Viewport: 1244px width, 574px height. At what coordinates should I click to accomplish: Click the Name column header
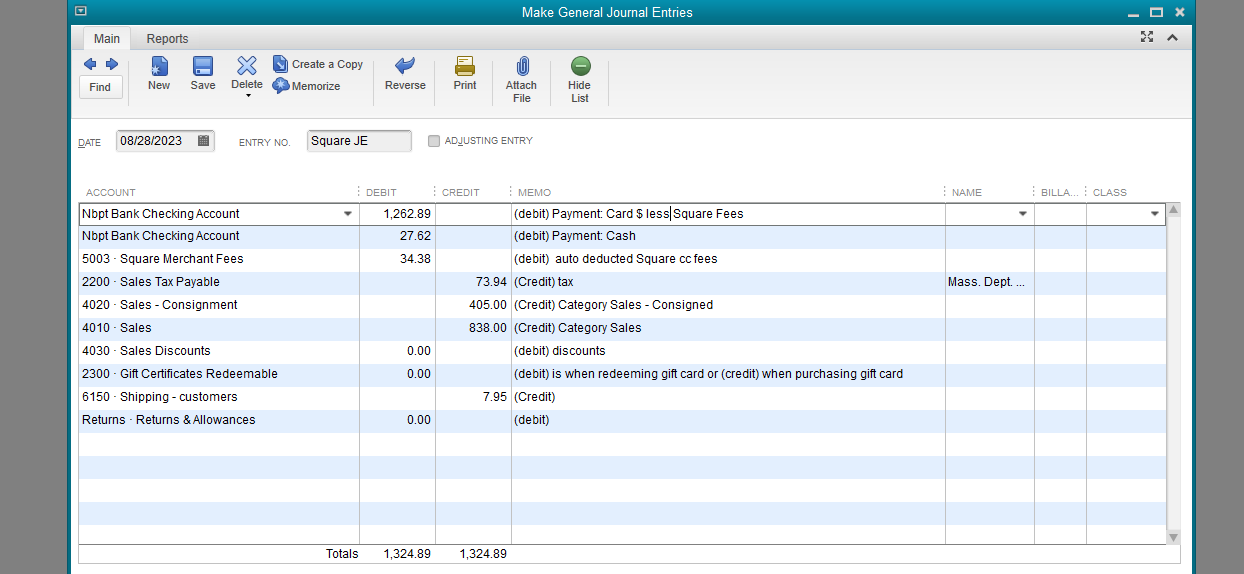tap(967, 192)
